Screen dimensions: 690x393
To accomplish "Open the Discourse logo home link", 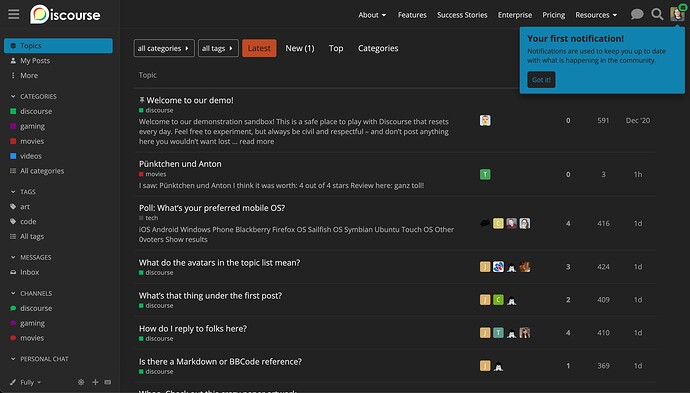I will [x=65, y=15].
